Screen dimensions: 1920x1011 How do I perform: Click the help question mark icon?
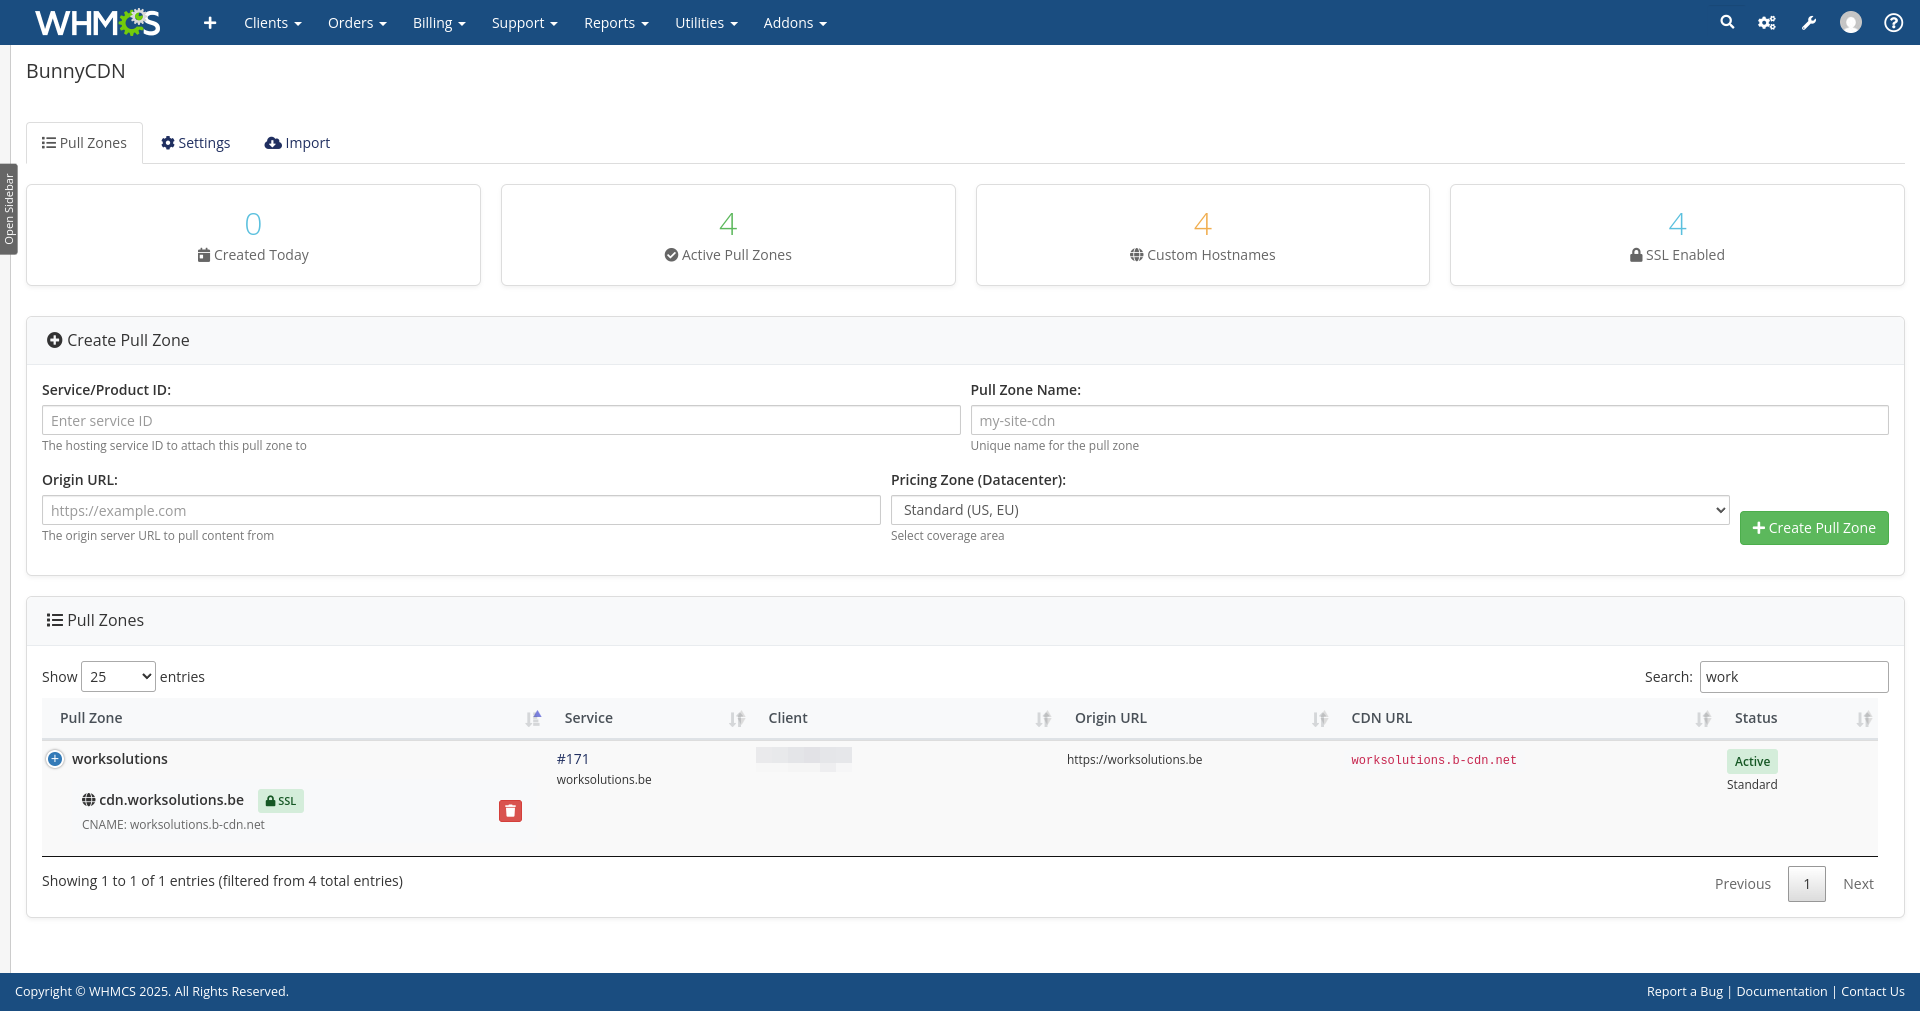[1893, 22]
